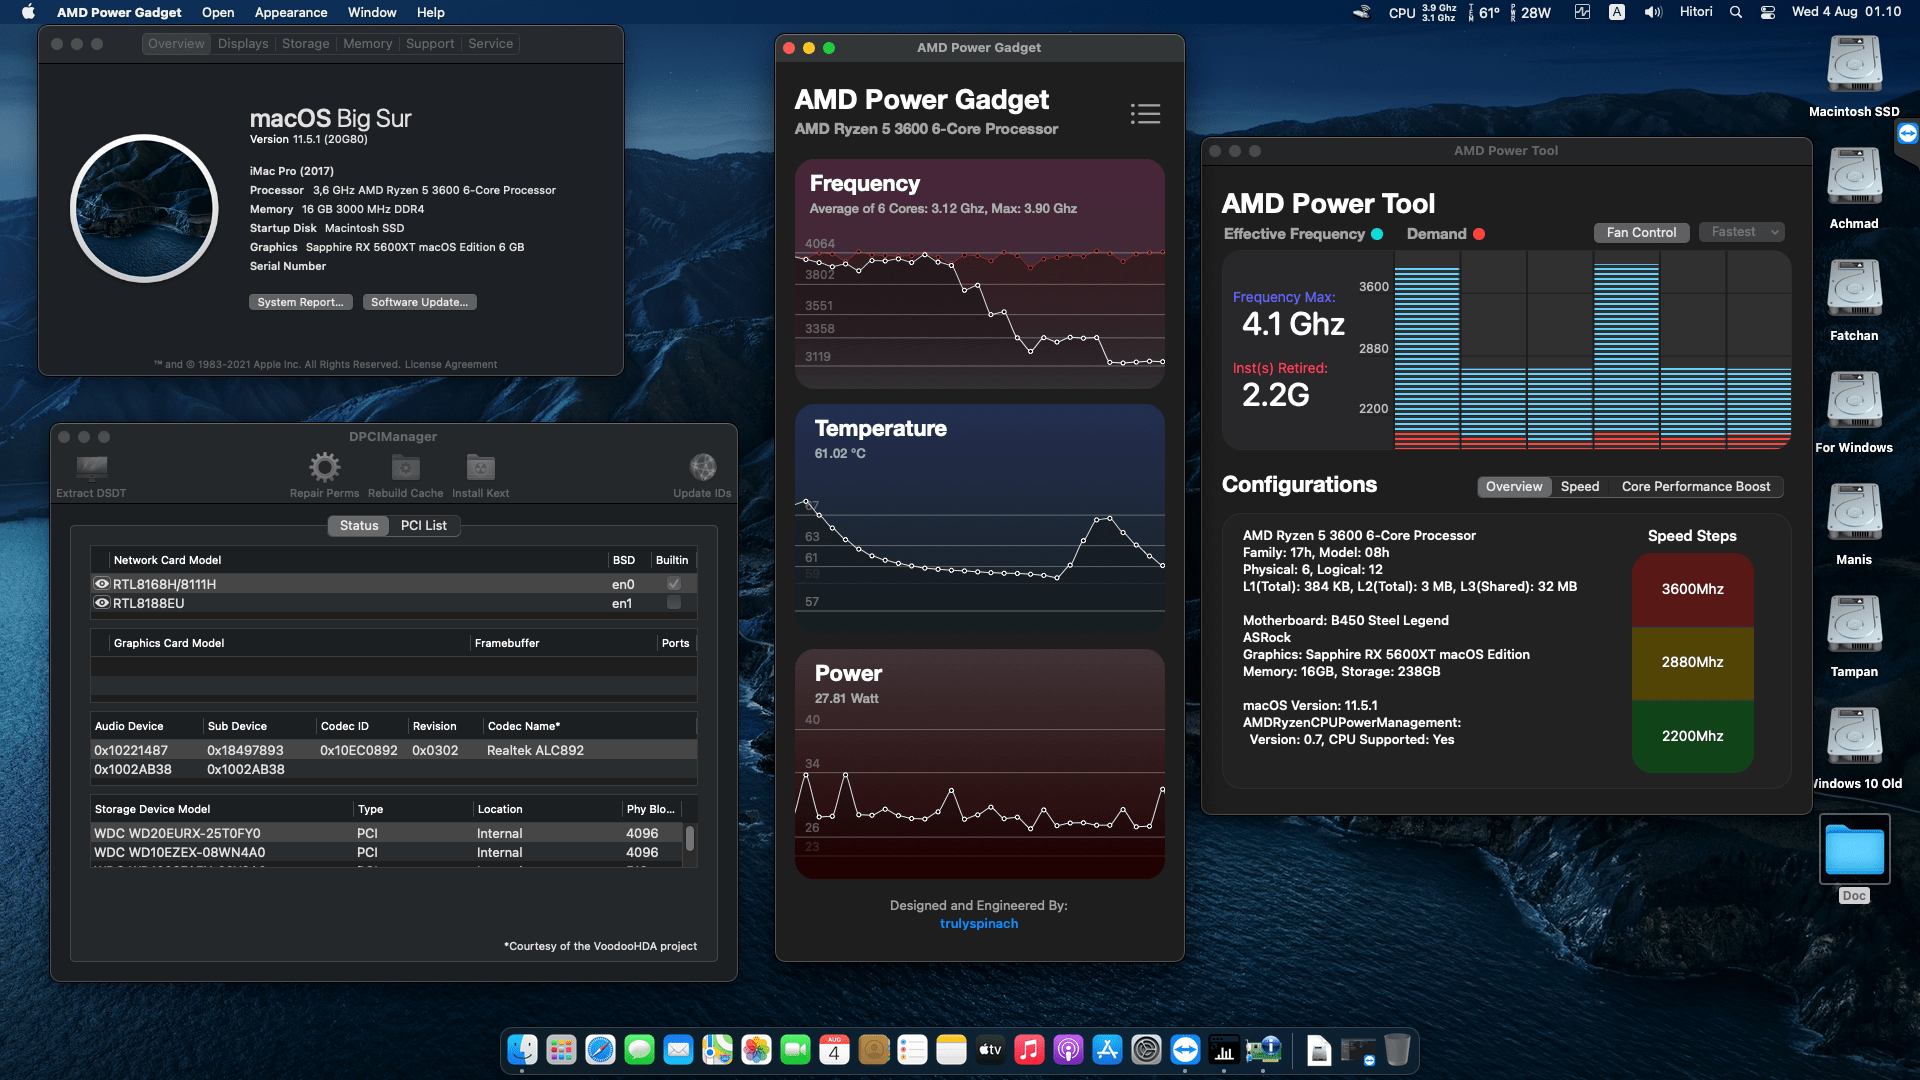Screen dimensions: 1920x1080
Task: Open the Fastest fan speed dropdown
Action: pyautogui.click(x=1742, y=232)
